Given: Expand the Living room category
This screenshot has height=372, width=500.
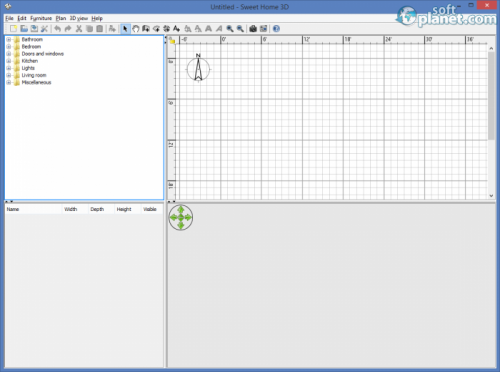Looking at the screenshot, I should pyautogui.click(x=9, y=75).
